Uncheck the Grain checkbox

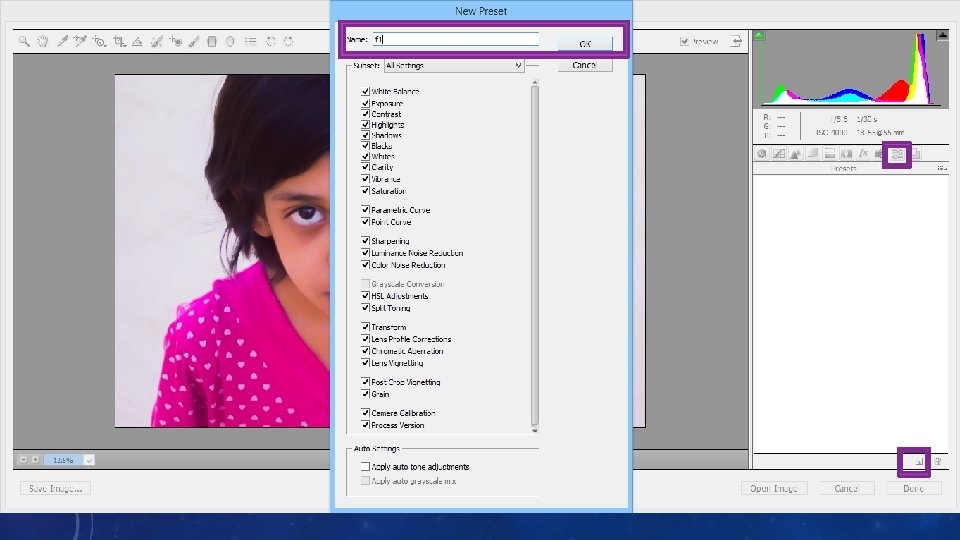pos(366,394)
